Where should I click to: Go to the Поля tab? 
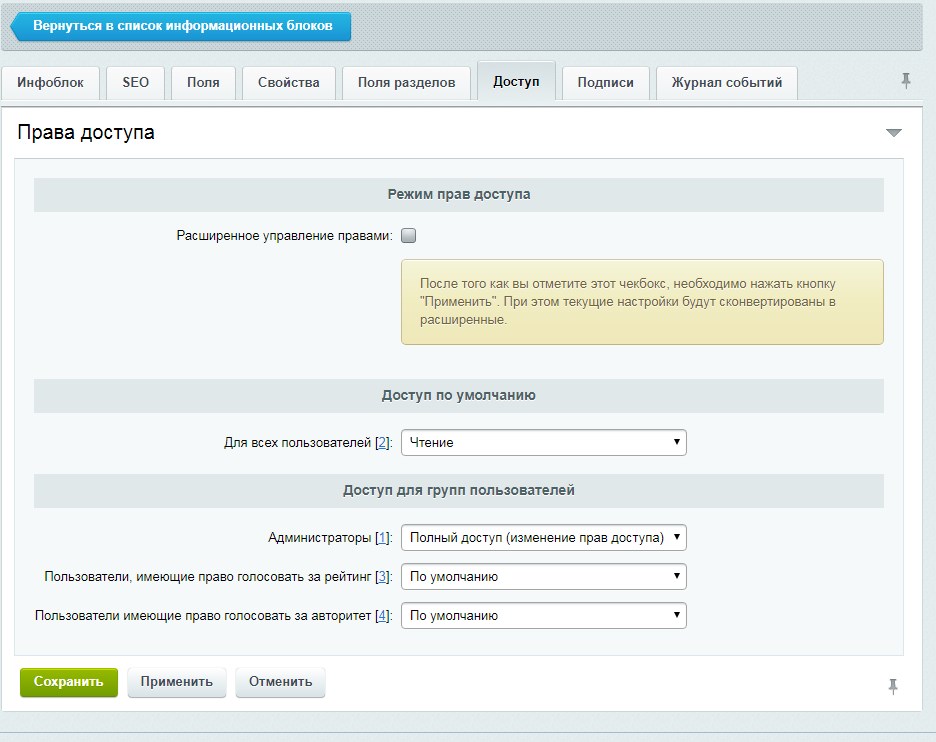(x=203, y=83)
